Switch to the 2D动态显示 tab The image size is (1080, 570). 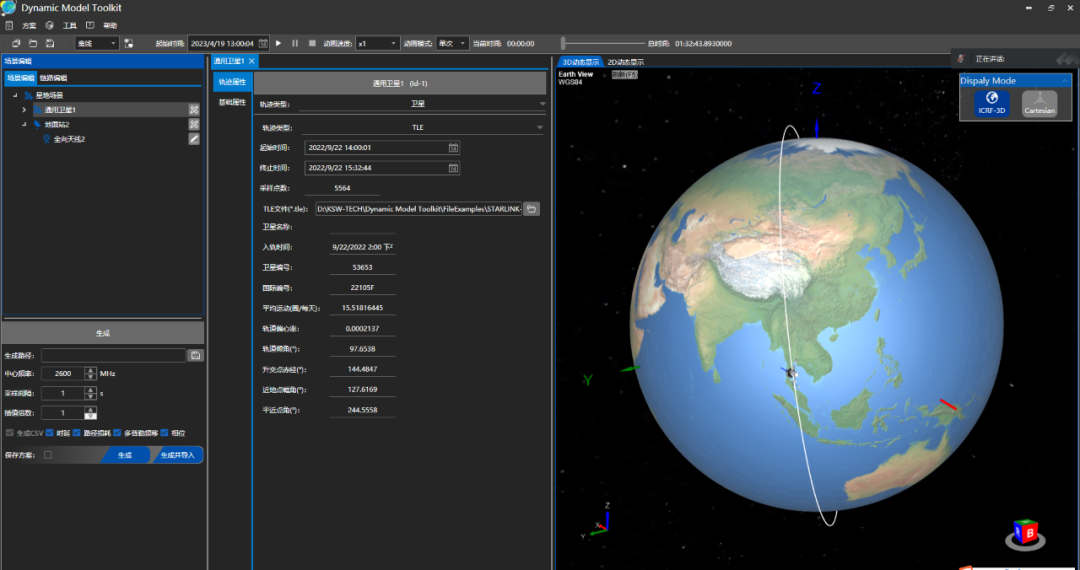(x=625, y=62)
